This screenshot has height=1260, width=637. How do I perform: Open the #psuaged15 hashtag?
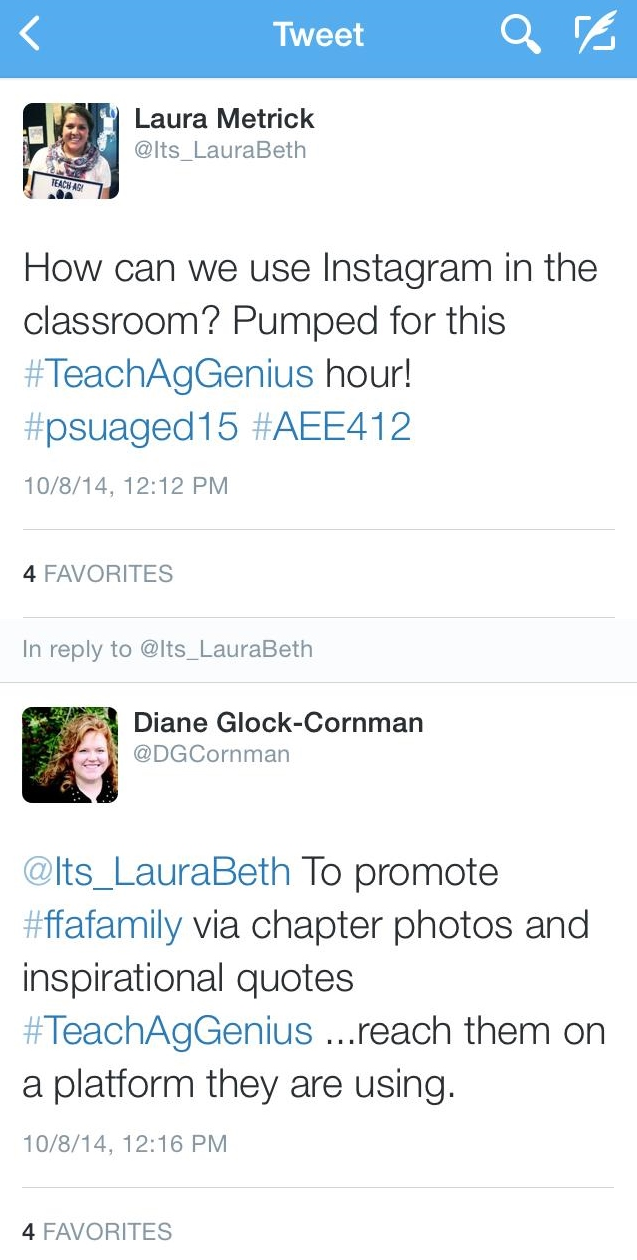(x=130, y=428)
